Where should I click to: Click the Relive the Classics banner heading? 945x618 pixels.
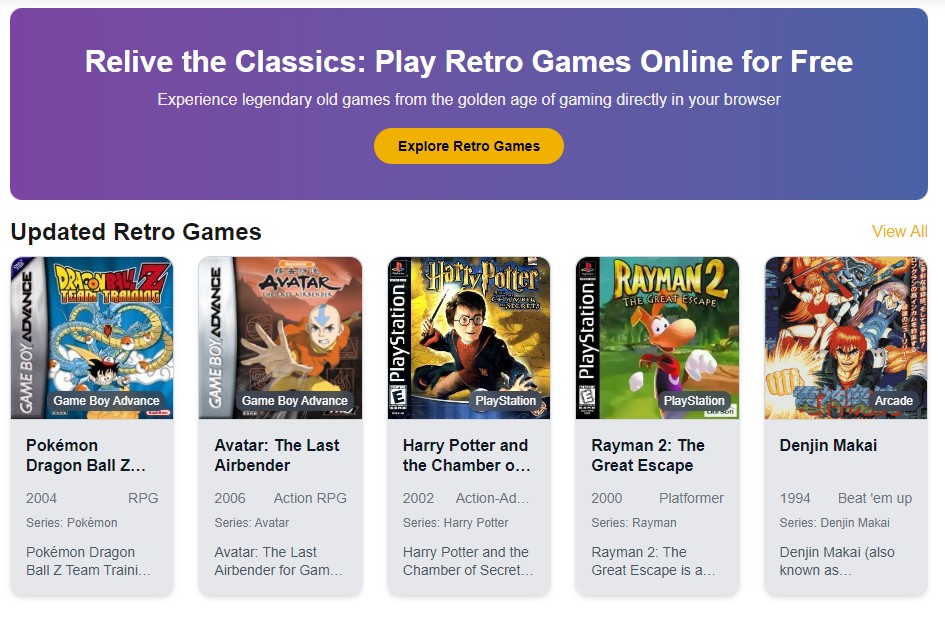click(469, 62)
